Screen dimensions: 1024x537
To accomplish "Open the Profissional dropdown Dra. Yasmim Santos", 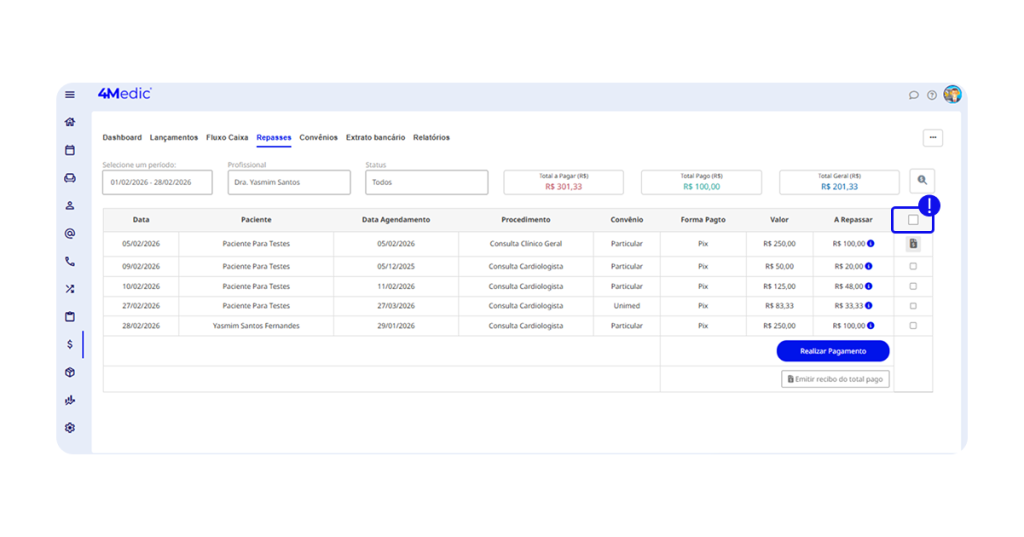I will pos(288,183).
